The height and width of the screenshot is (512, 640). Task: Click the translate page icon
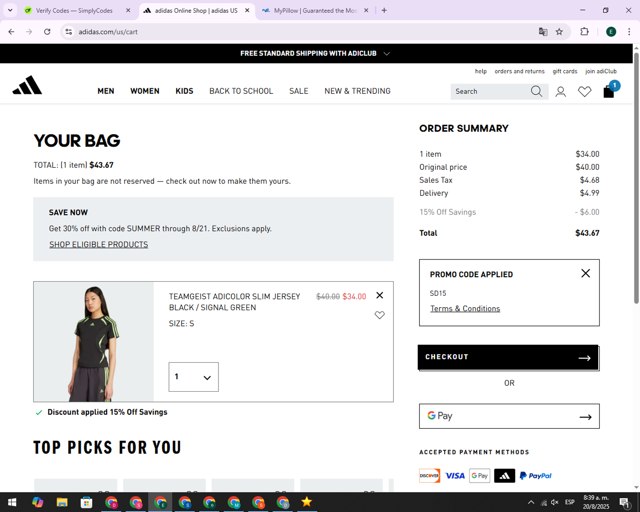[x=543, y=32]
